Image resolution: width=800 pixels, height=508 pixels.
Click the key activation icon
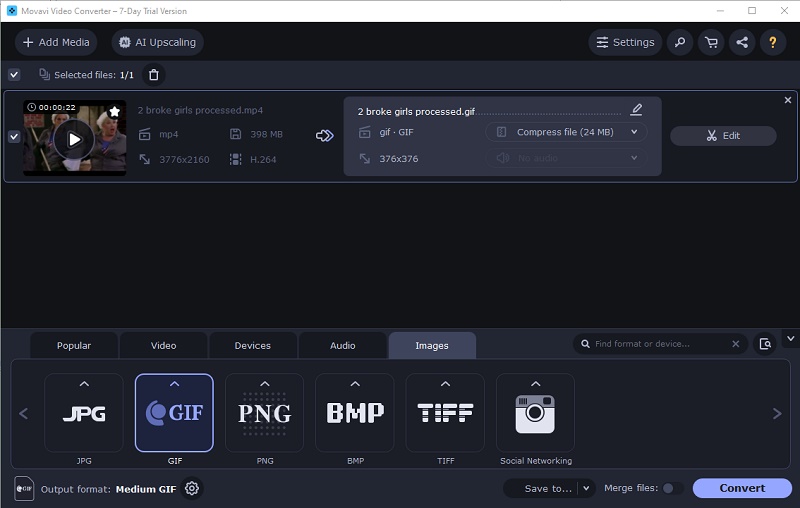680,42
